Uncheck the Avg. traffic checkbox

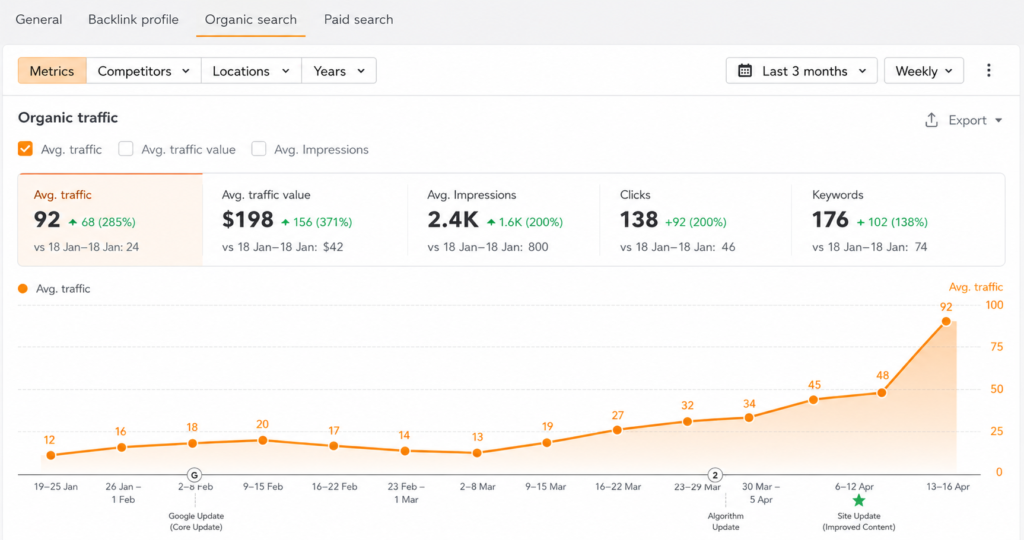25,149
